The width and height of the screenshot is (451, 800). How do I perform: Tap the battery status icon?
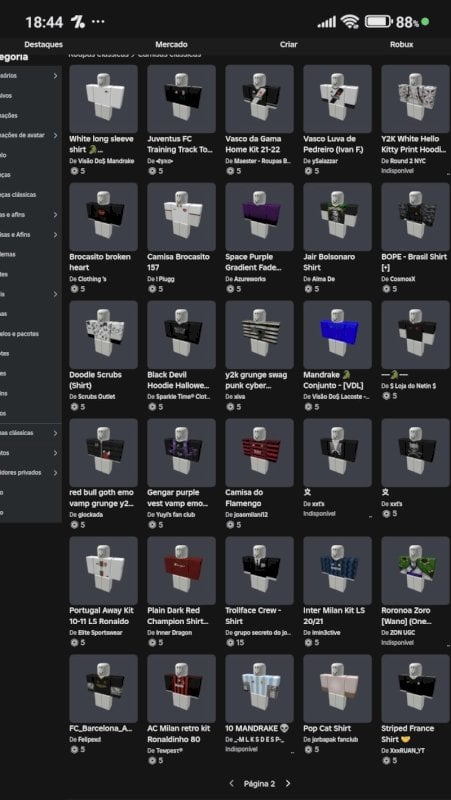378,22
